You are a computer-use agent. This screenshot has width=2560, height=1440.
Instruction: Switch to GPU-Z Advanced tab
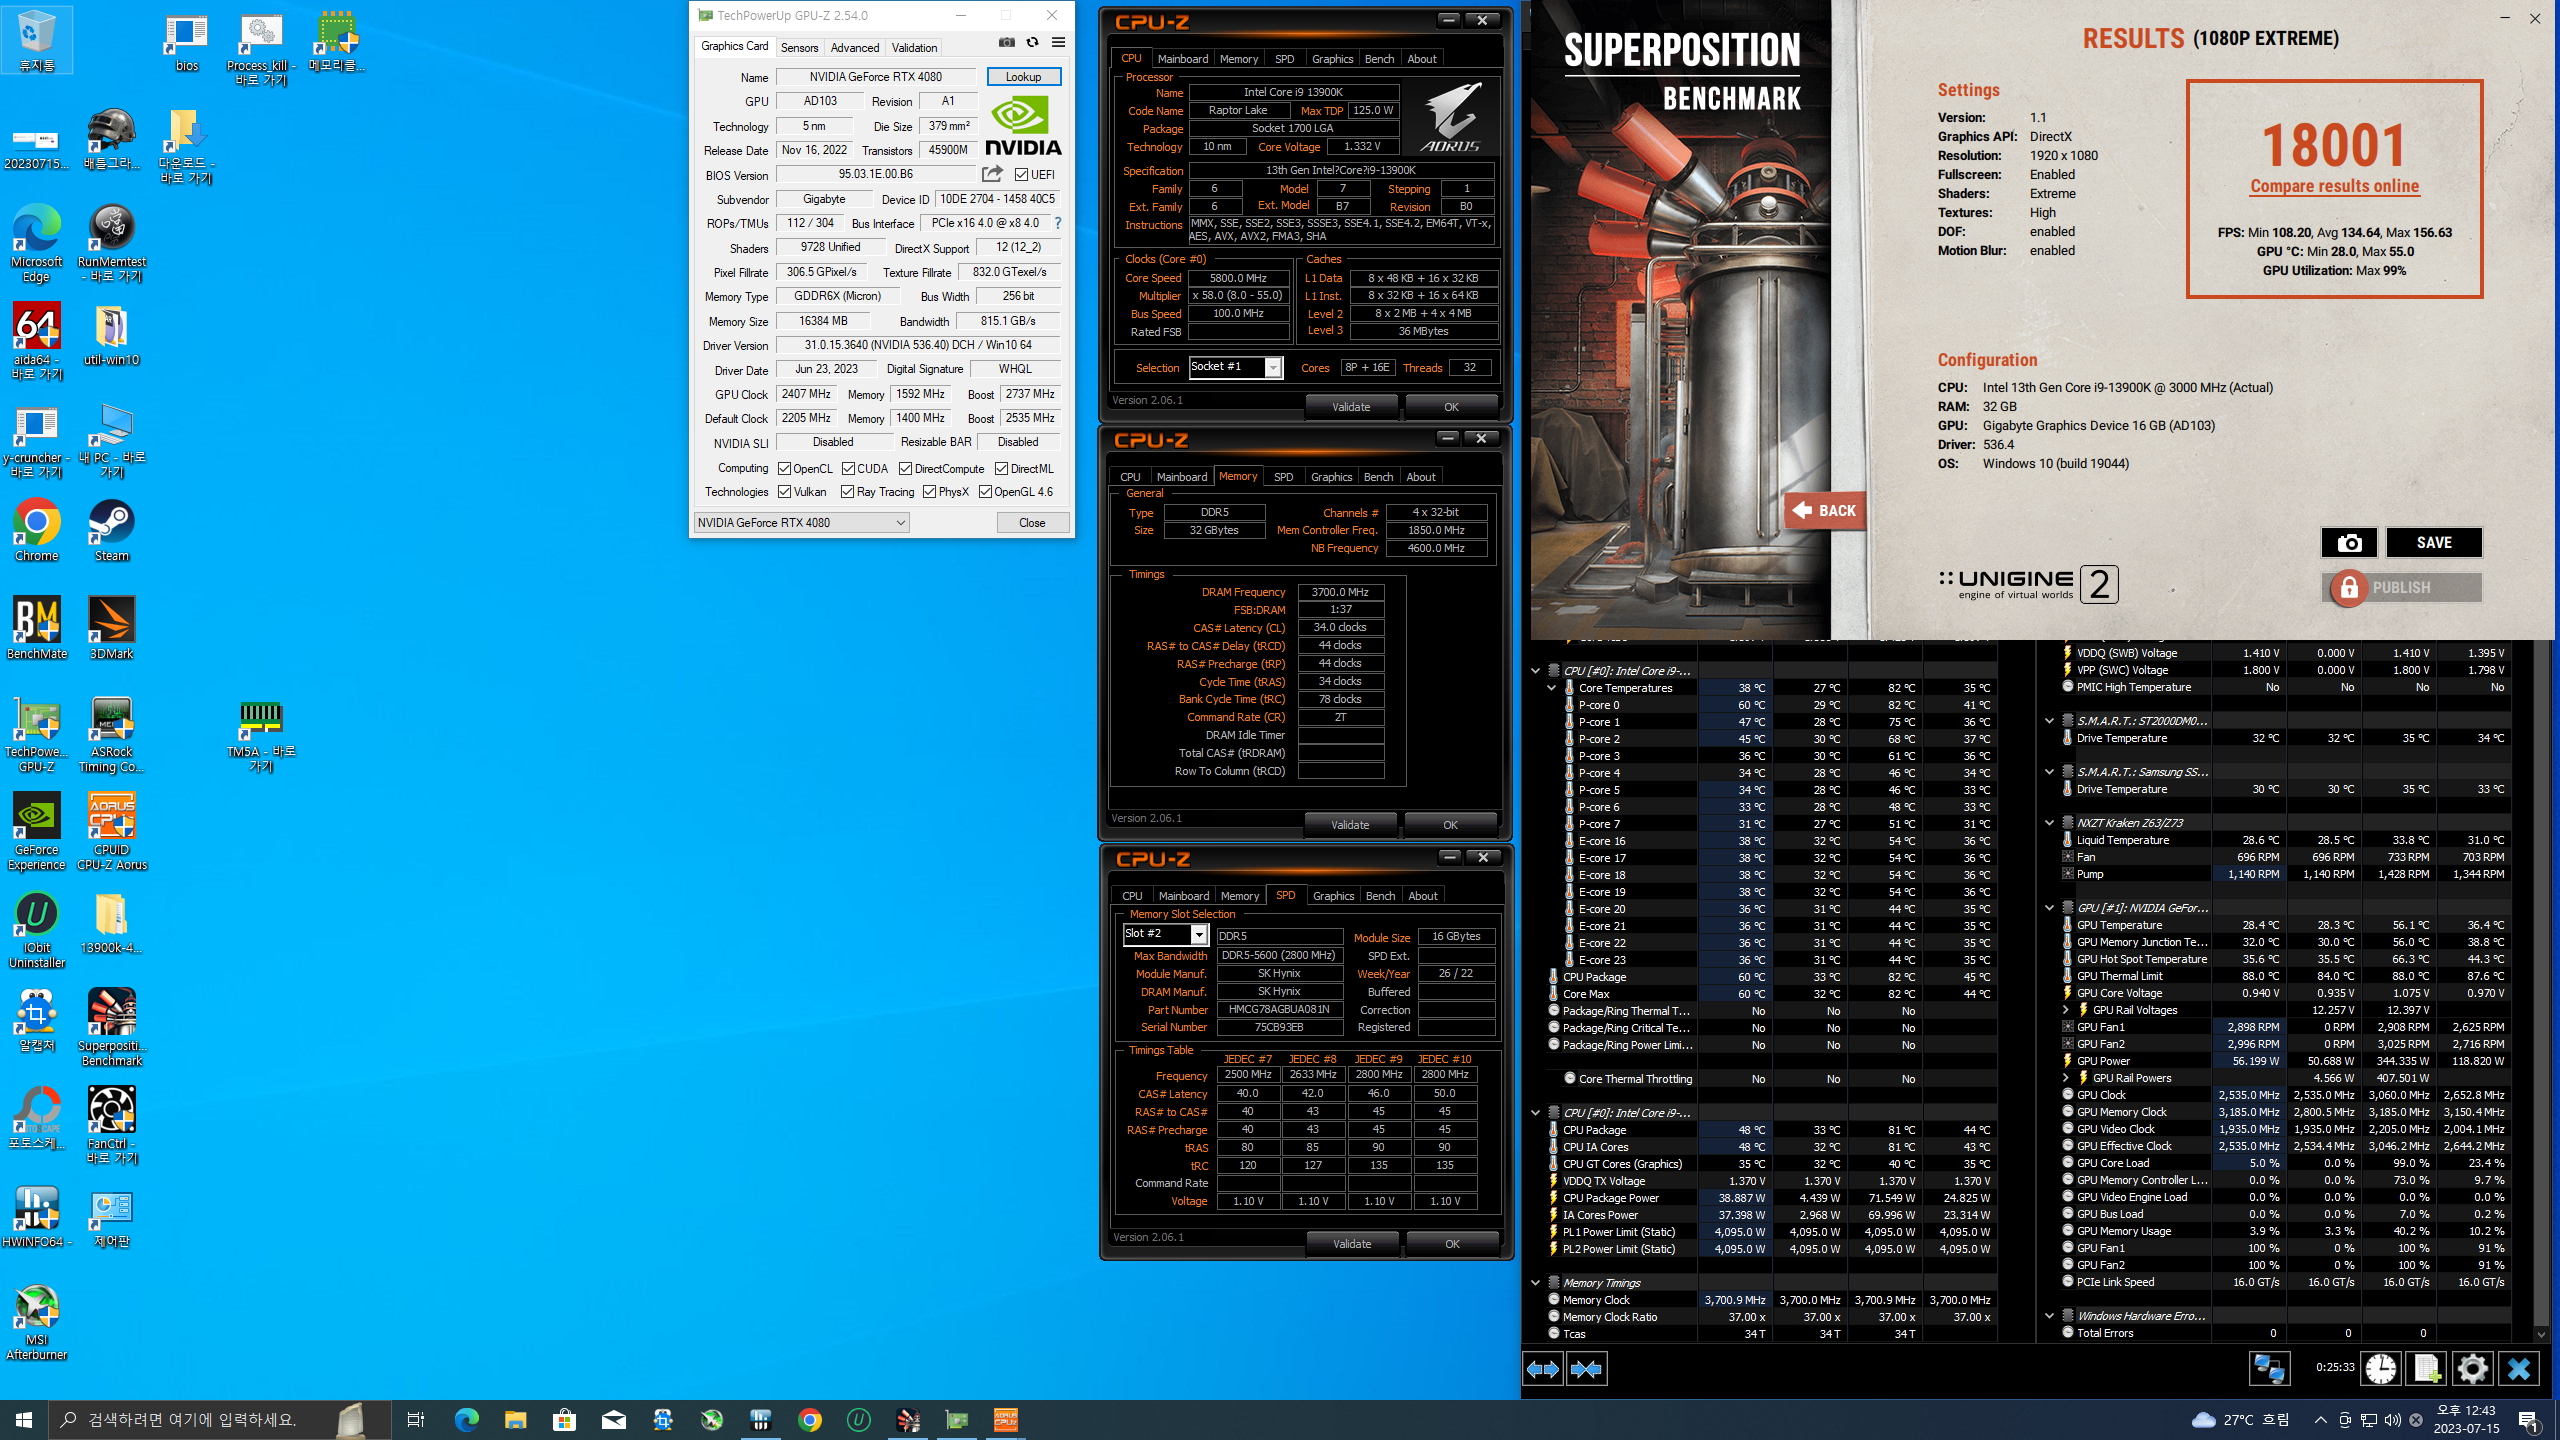(x=855, y=47)
